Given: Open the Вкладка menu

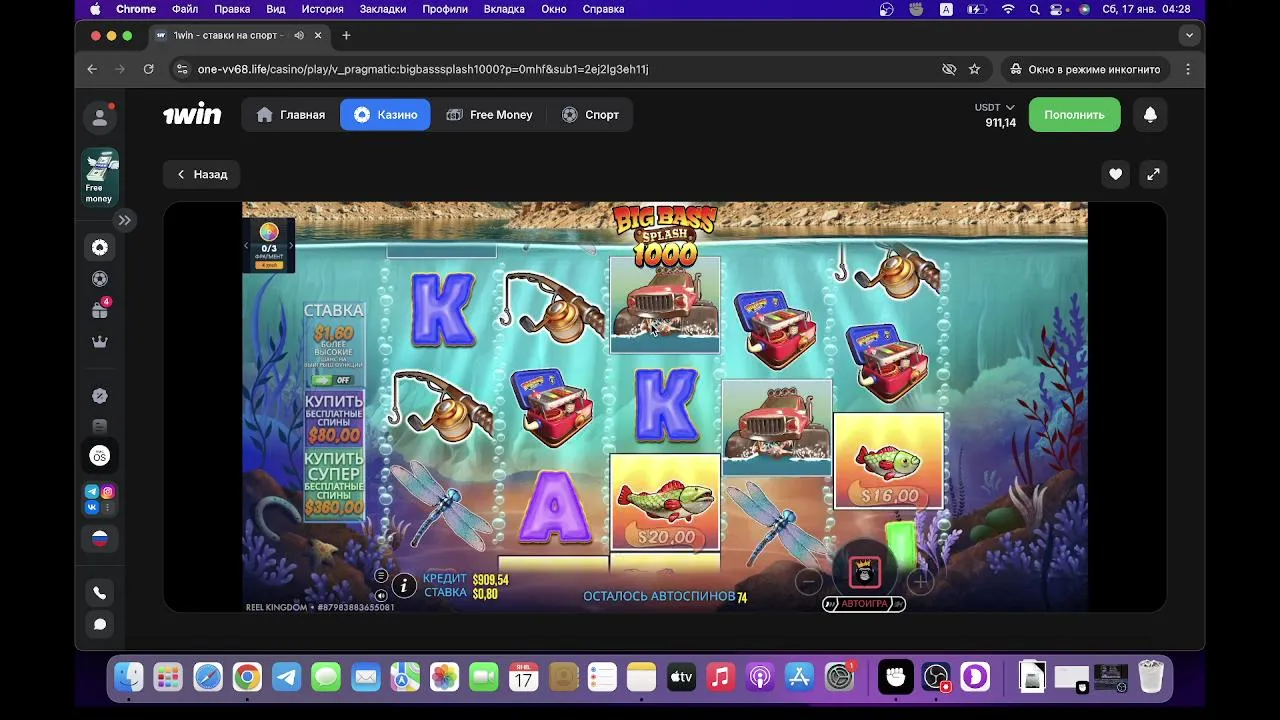Looking at the screenshot, I should click(x=504, y=9).
